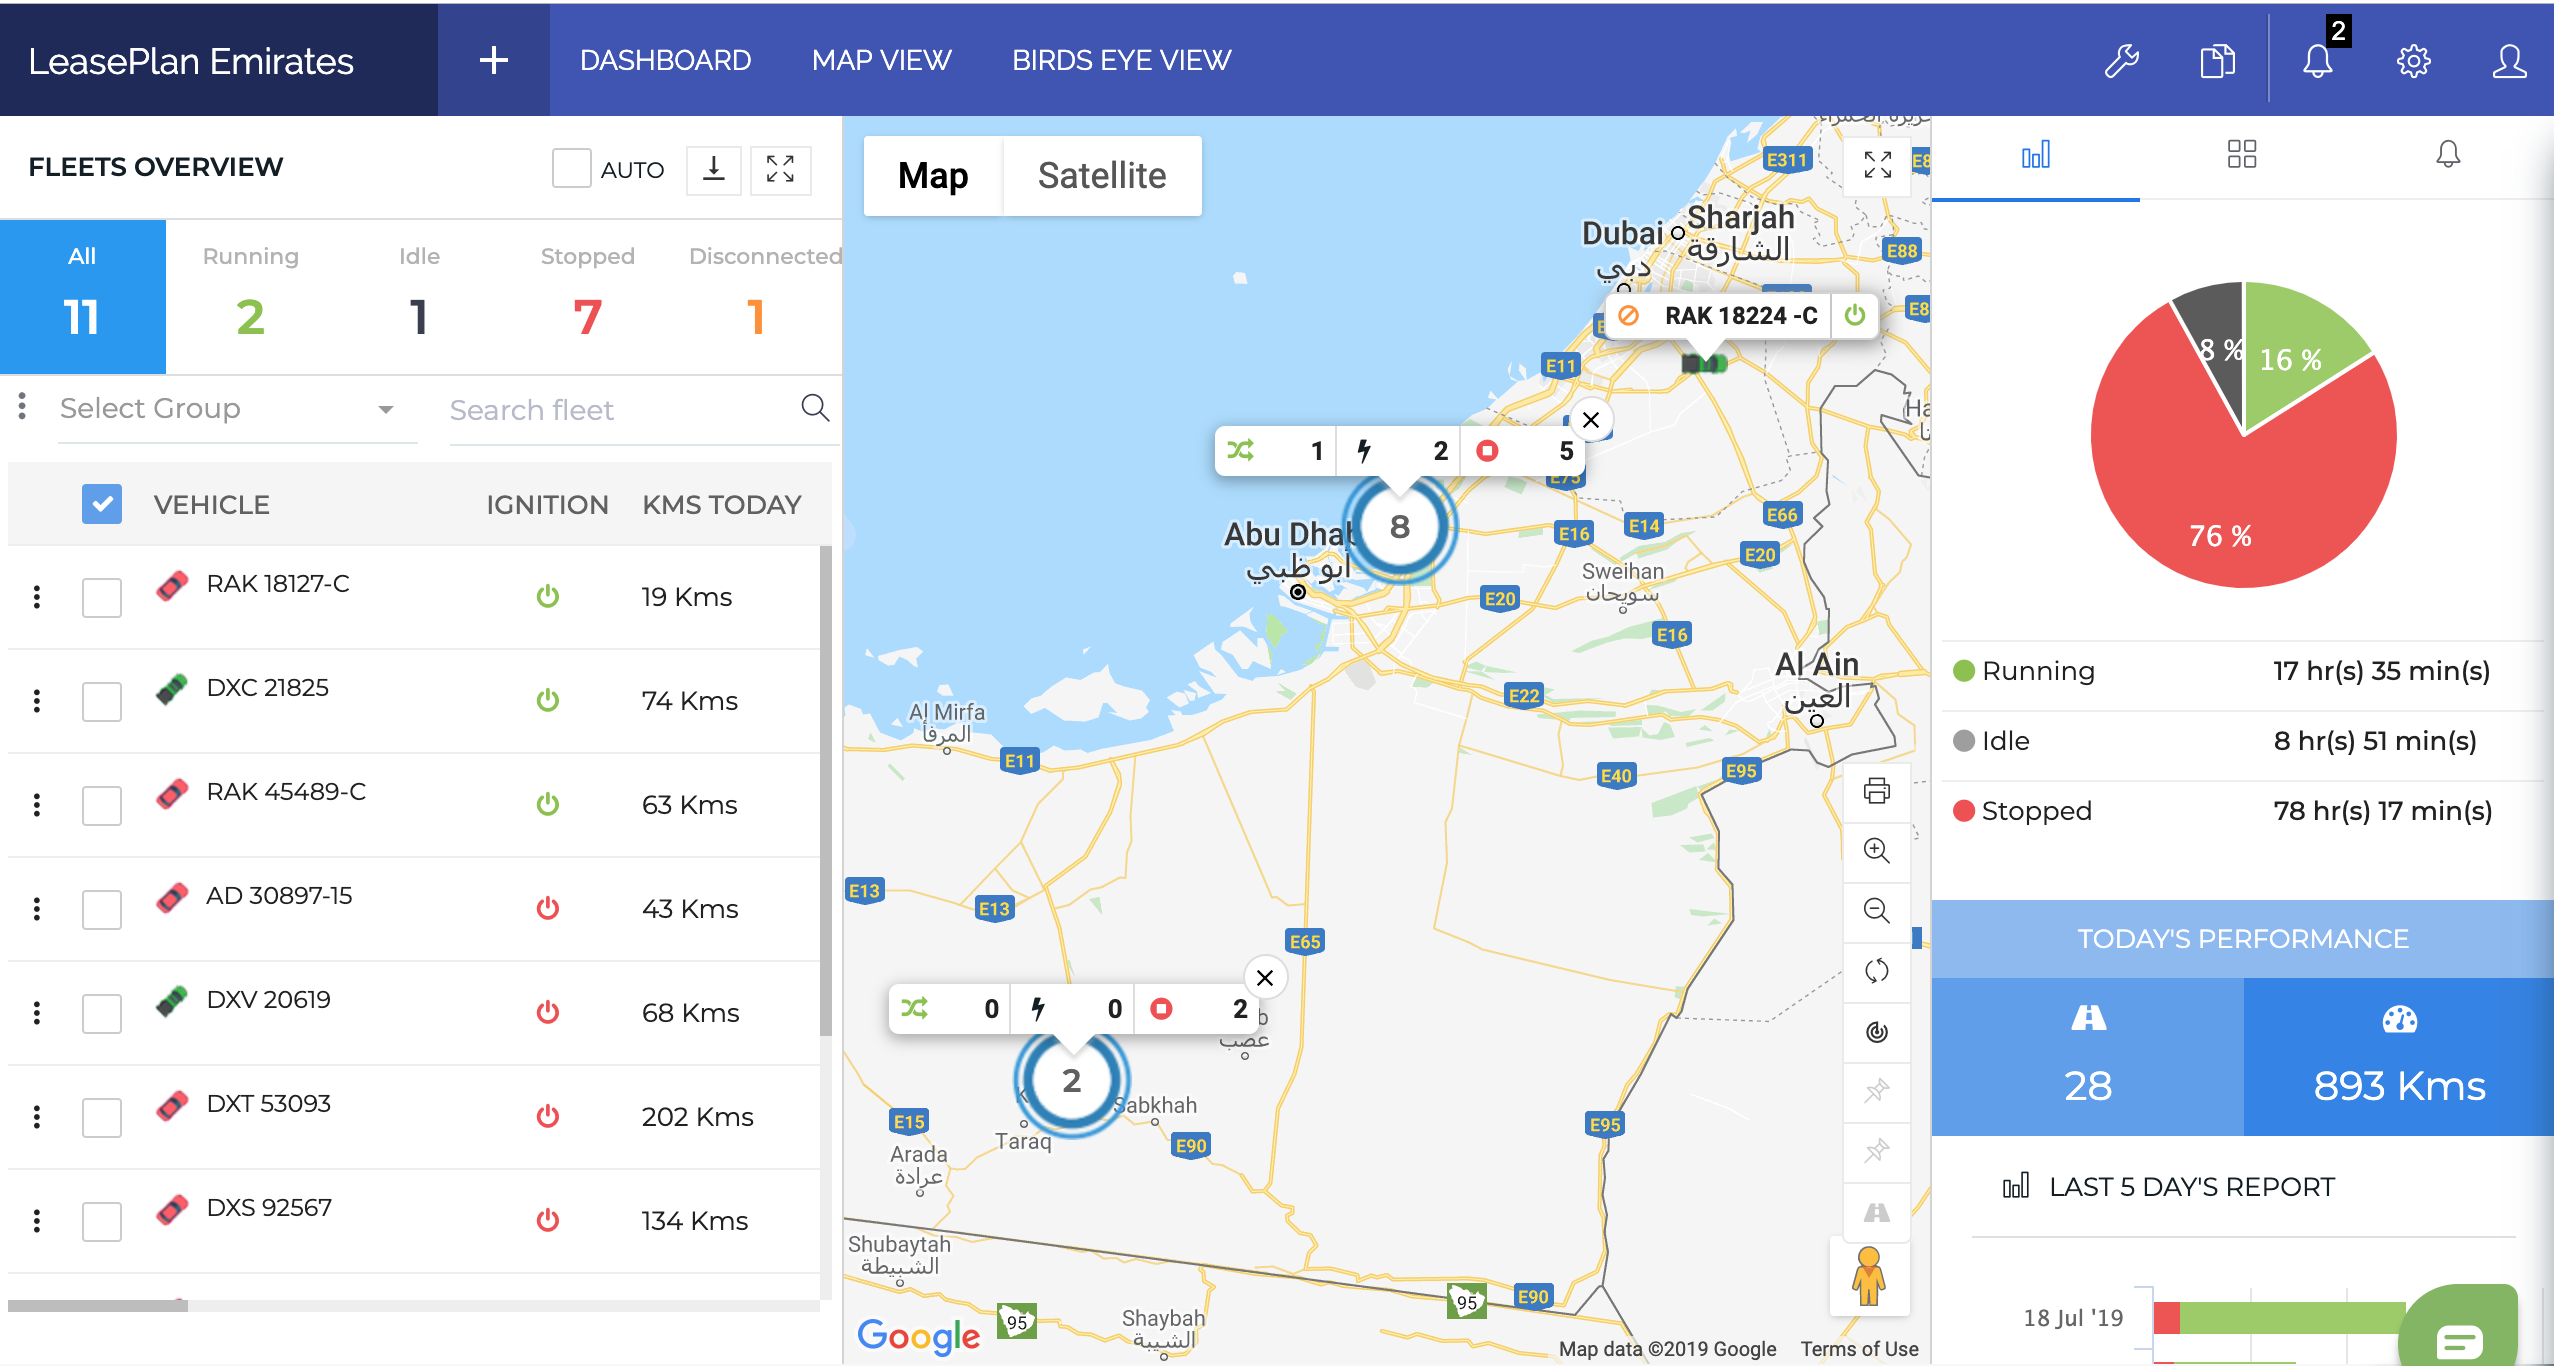Zoom out on the map
The image size is (2554, 1366).
(x=1877, y=911)
